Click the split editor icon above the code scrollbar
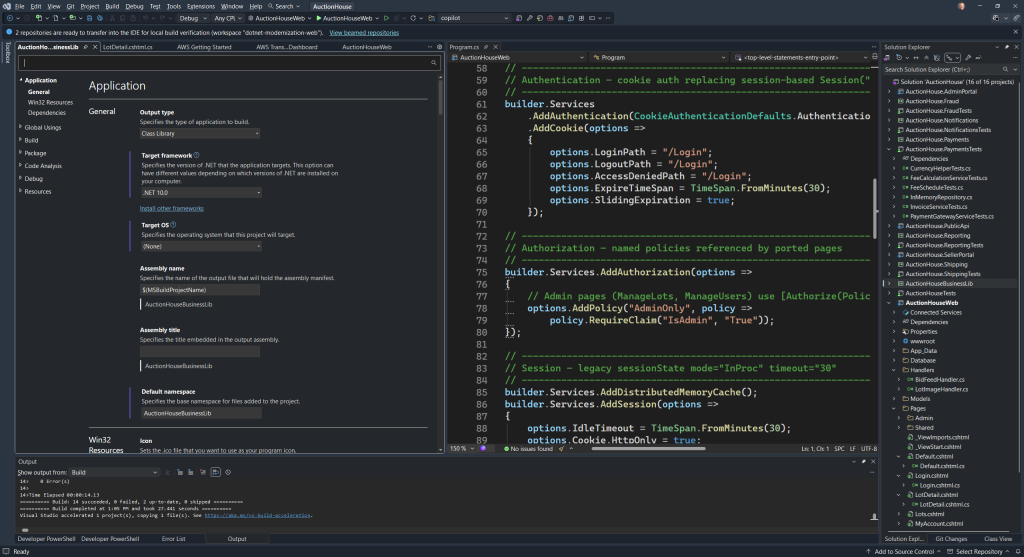This screenshot has height=557, width=1024. (x=875, y=57)
